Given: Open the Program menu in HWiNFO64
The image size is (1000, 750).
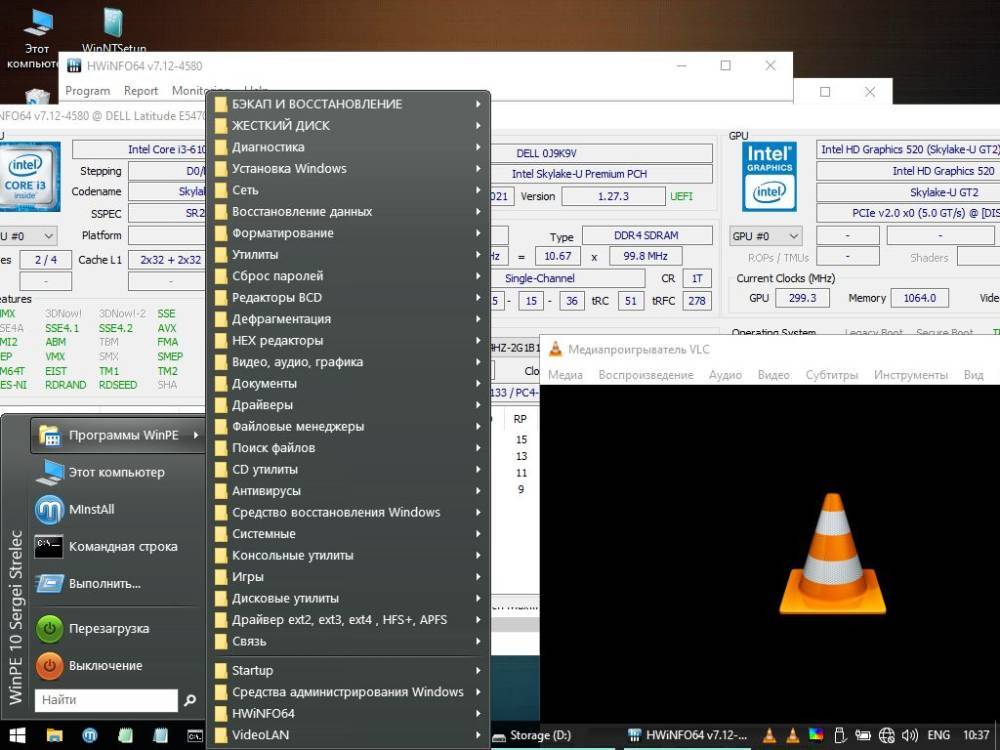Looking at the screenshot, I should click(x=87, y=91).
